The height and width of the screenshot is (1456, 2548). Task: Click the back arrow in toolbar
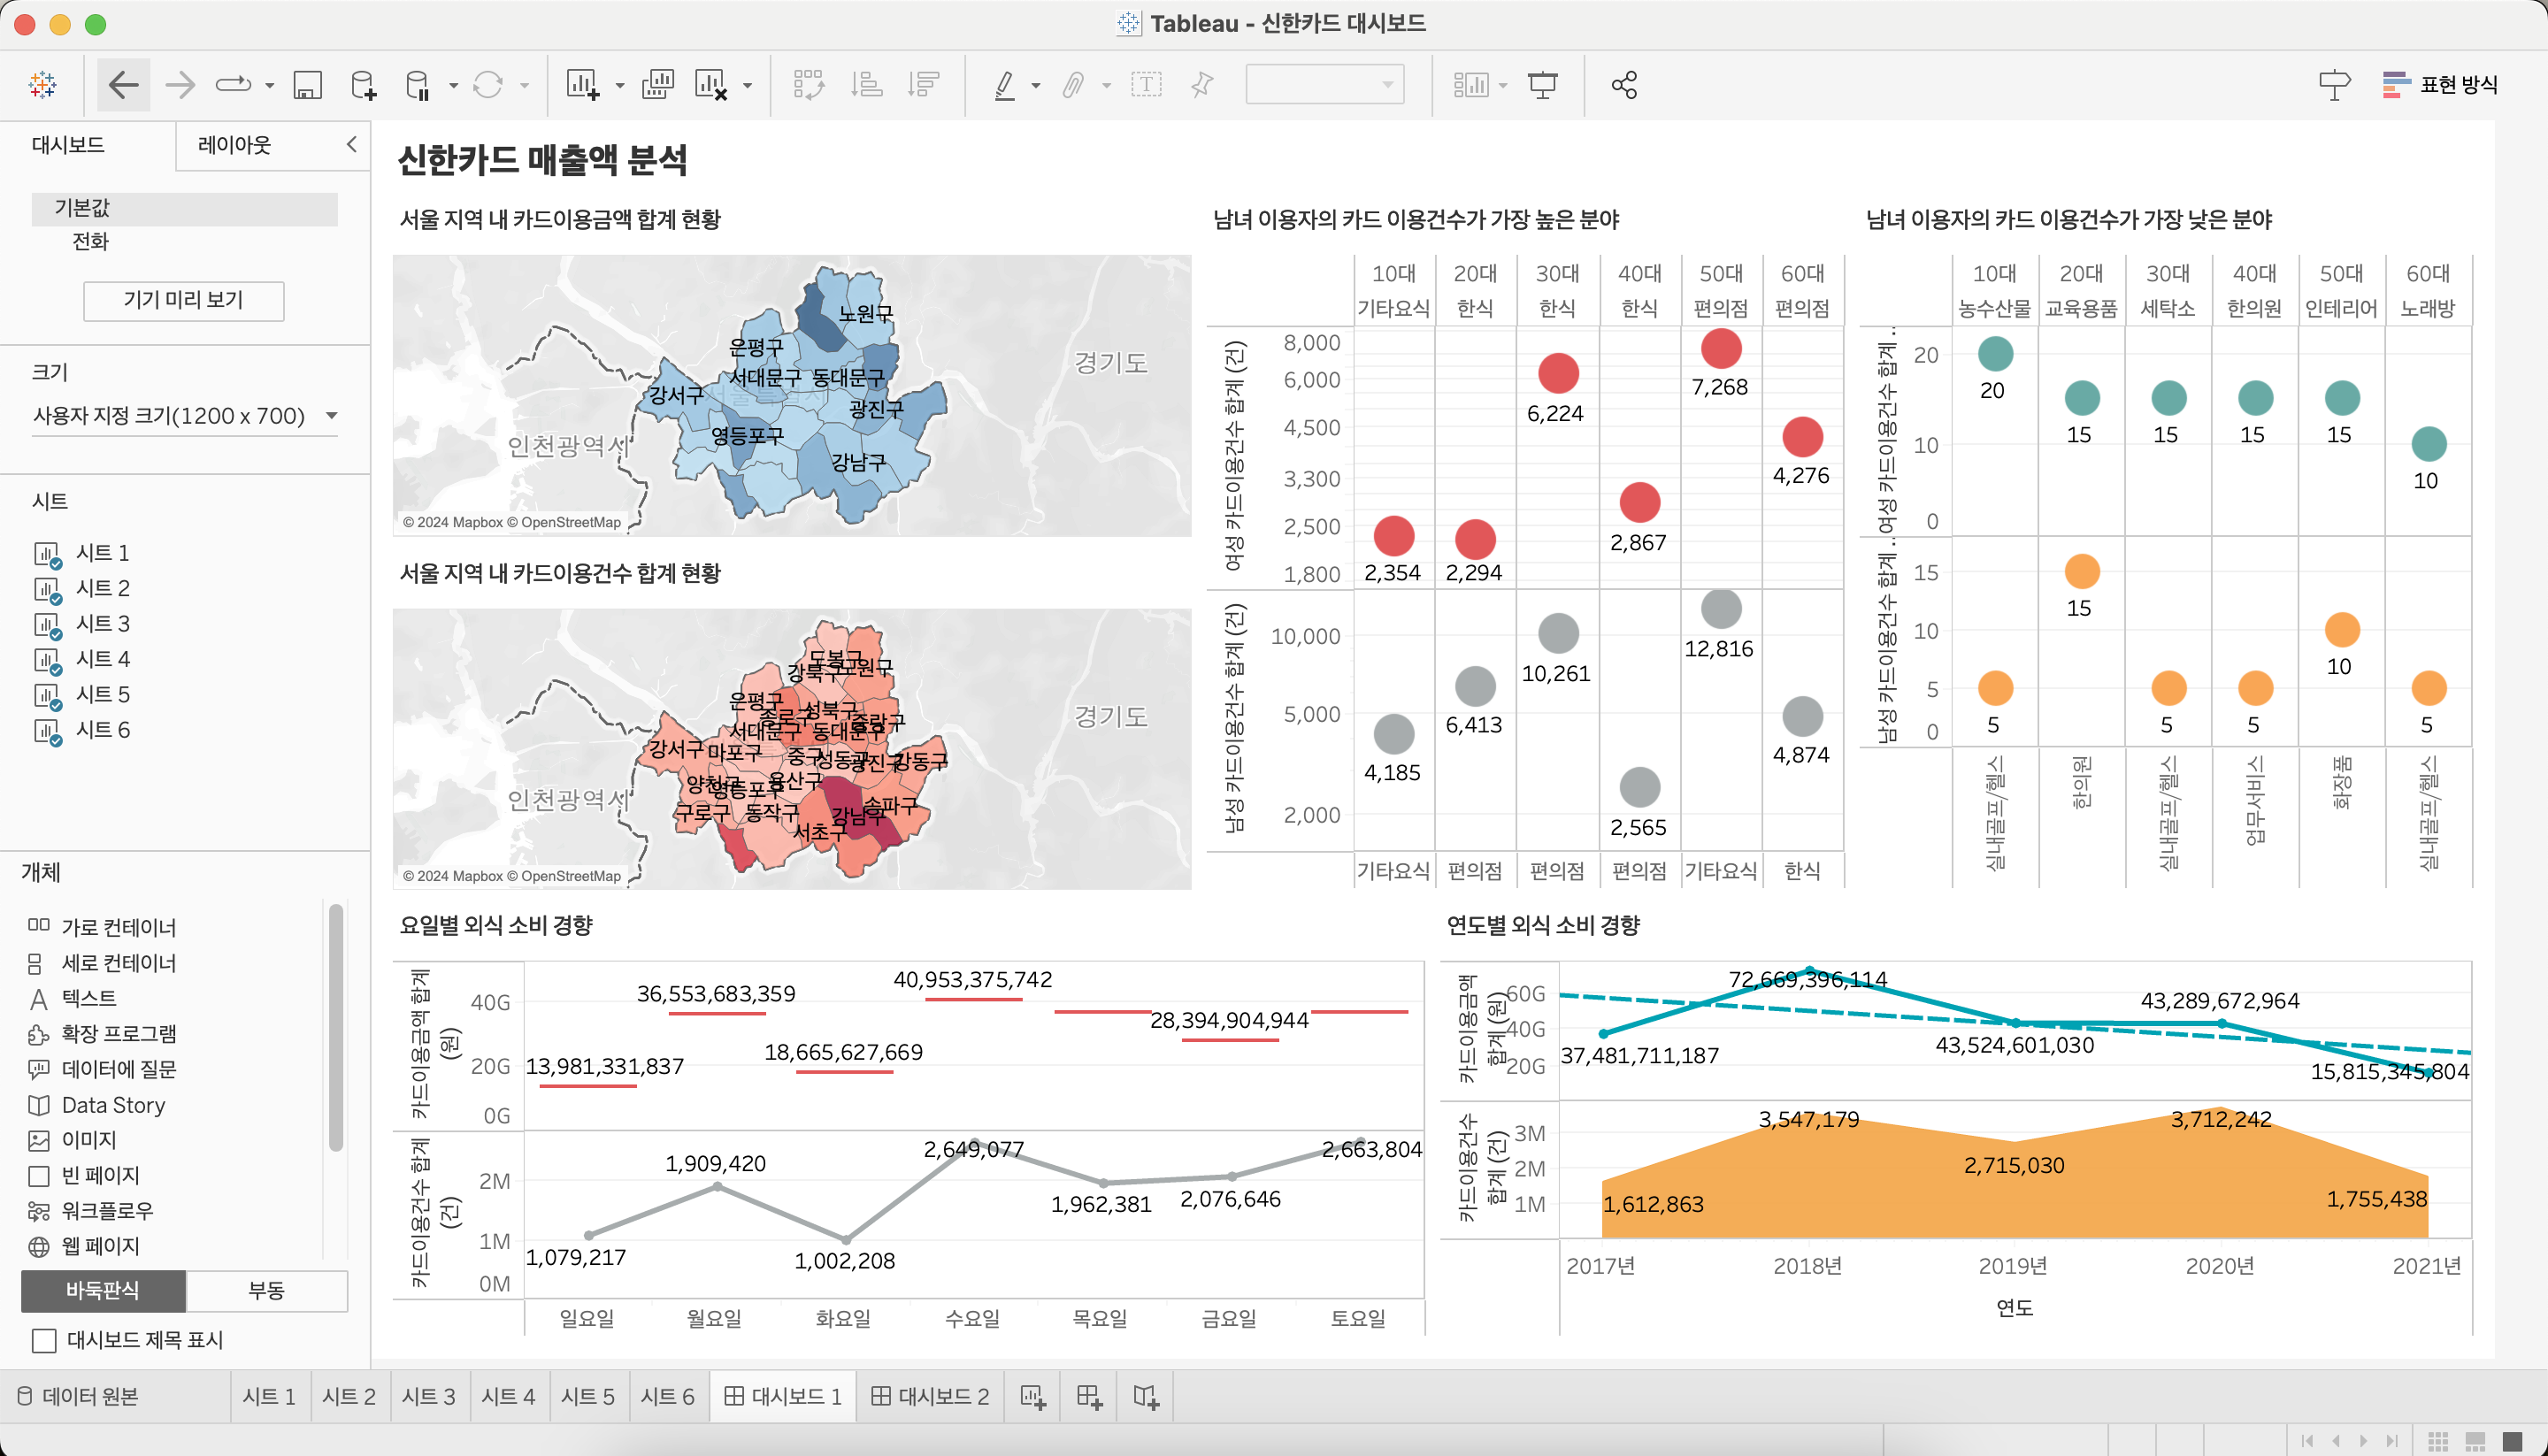pyautogui.click(x=123, y=85)
